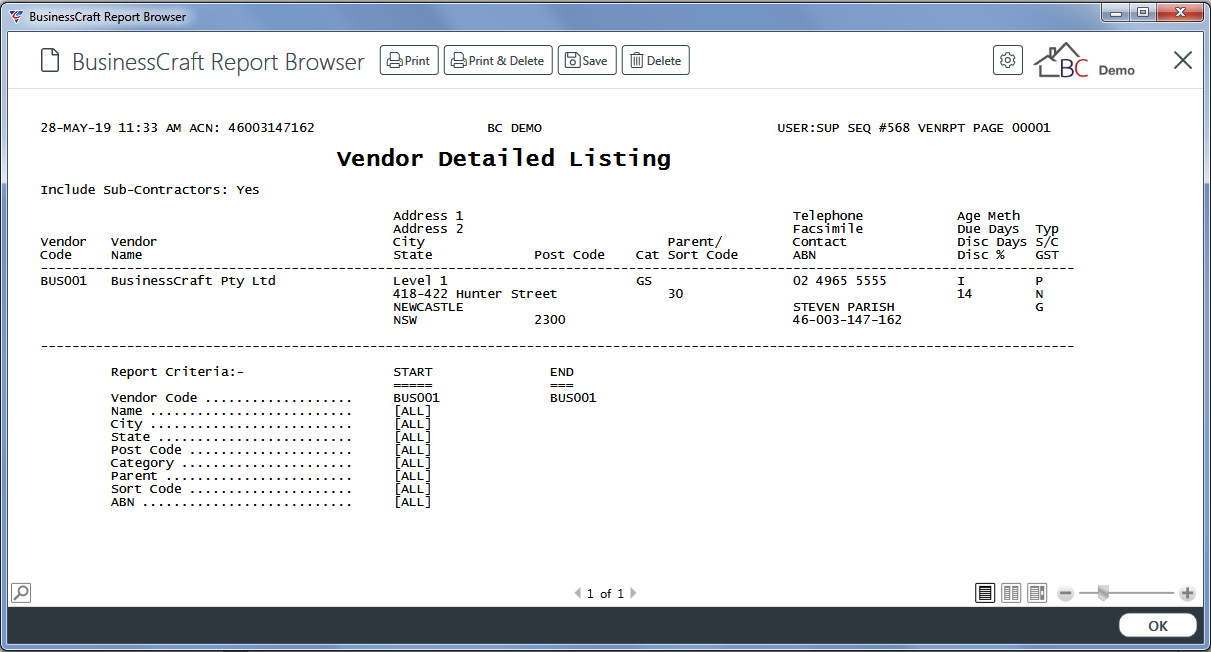The image size is (1211, 652).
Task: Click the 'Category' criteria label
Action: tap(142, 463)
